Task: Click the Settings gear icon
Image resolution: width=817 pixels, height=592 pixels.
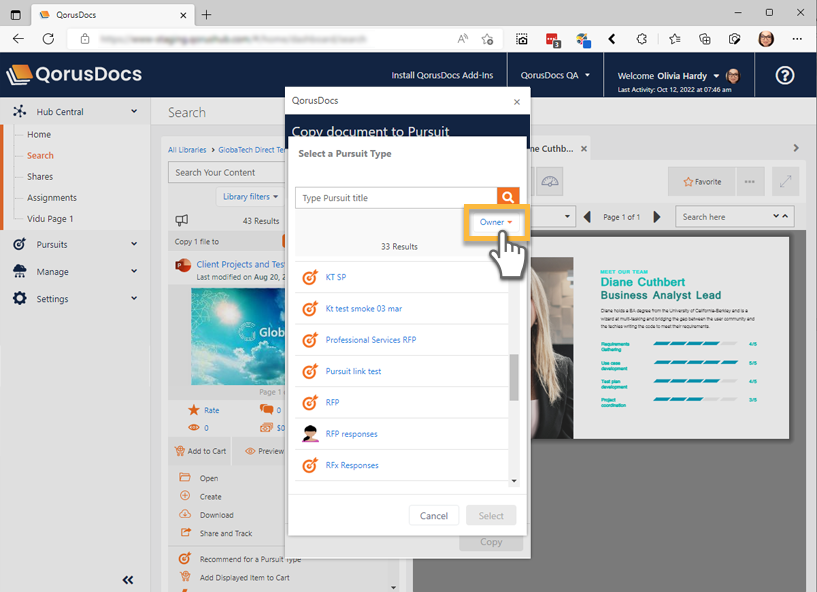Action: (x=20, y=298)
